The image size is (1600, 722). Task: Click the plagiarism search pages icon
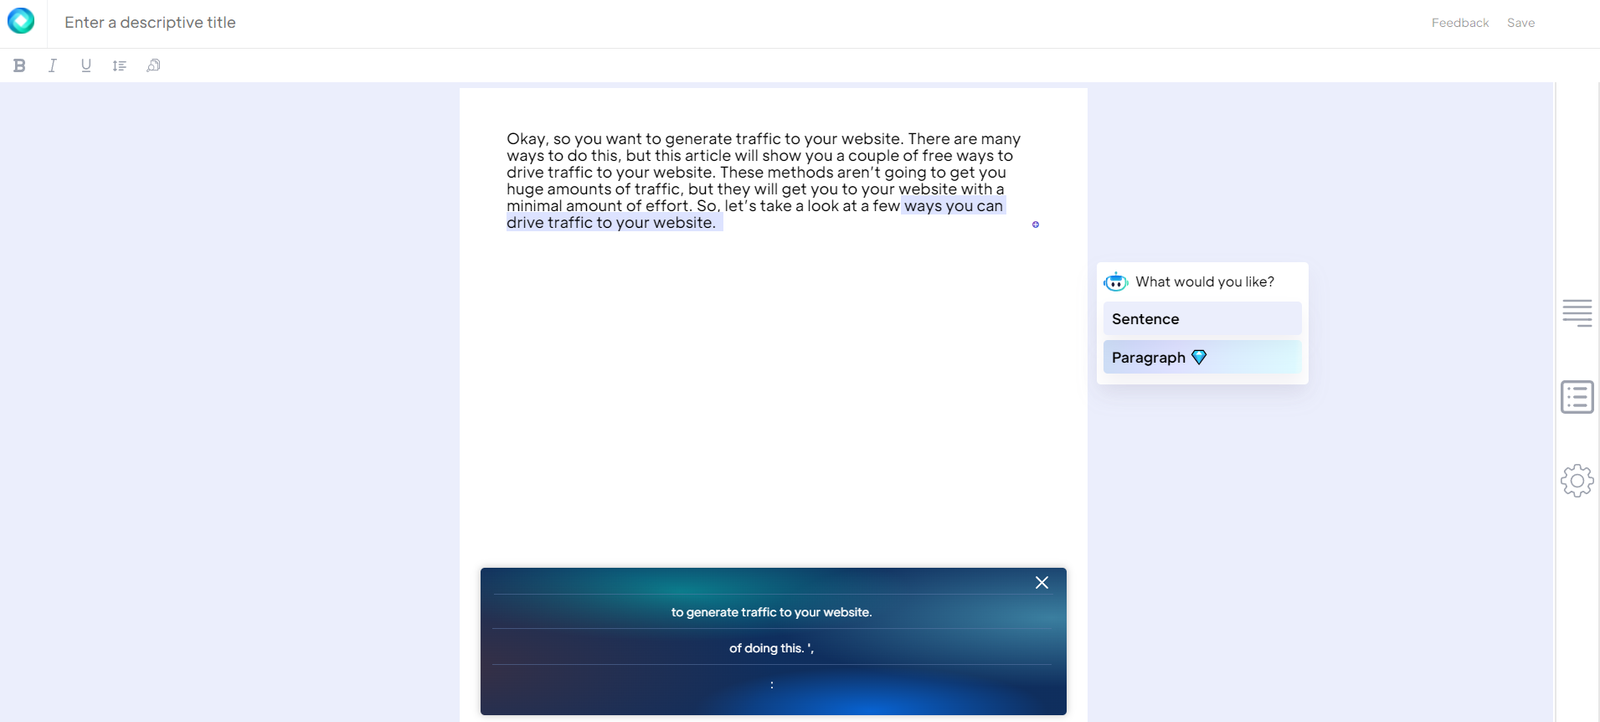(x=153, y=65)
